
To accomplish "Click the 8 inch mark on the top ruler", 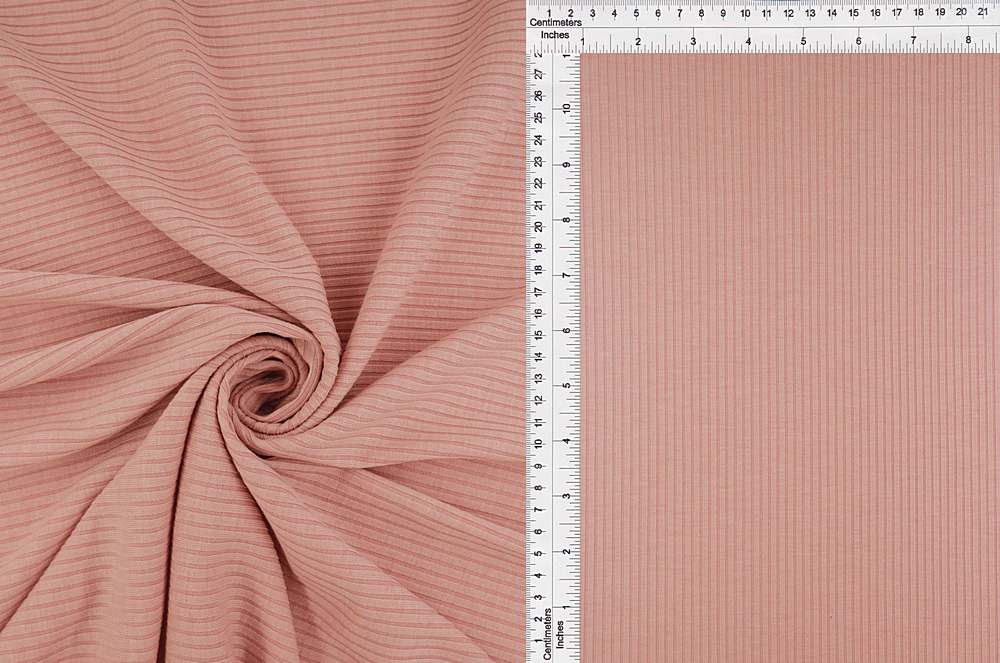I will tap(967, 40).
